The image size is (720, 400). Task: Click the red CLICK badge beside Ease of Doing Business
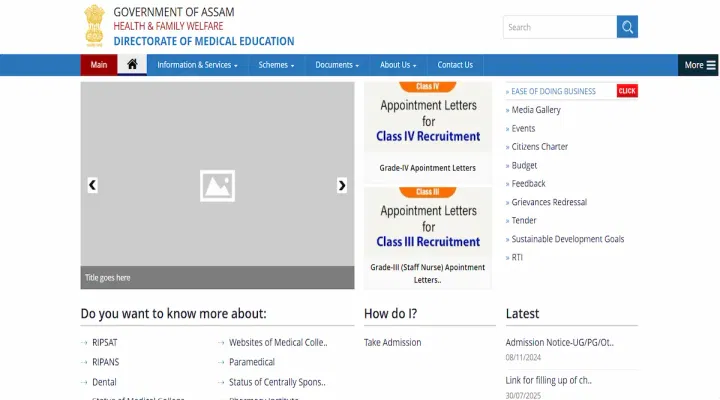point(627,91)
